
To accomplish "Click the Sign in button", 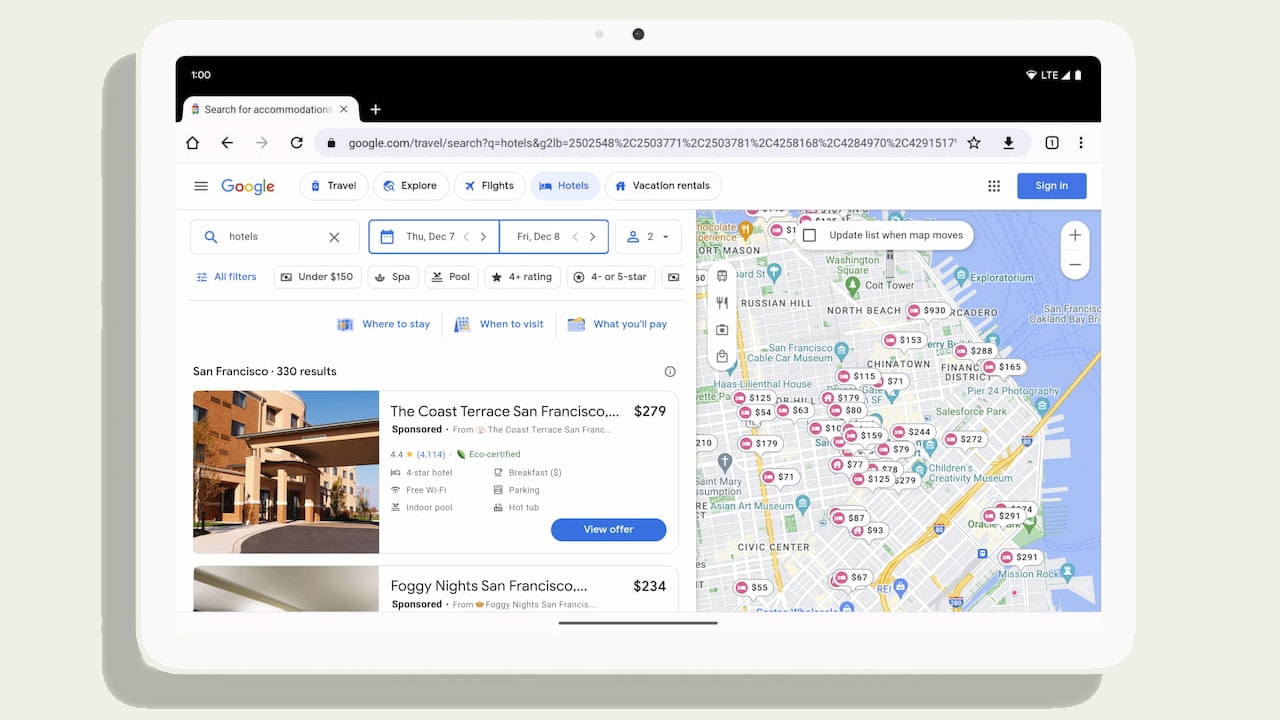I will pos(1052,186).
